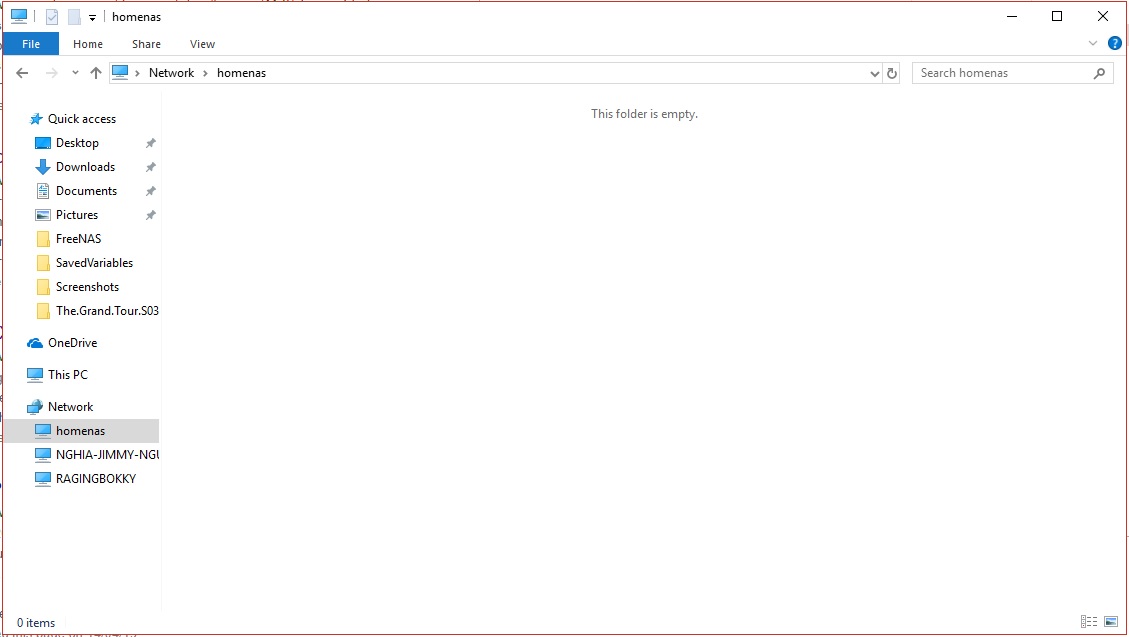Open the Help question mark icon
Viewport: 1129px width, 637px height.
[x=1115, y=43]
